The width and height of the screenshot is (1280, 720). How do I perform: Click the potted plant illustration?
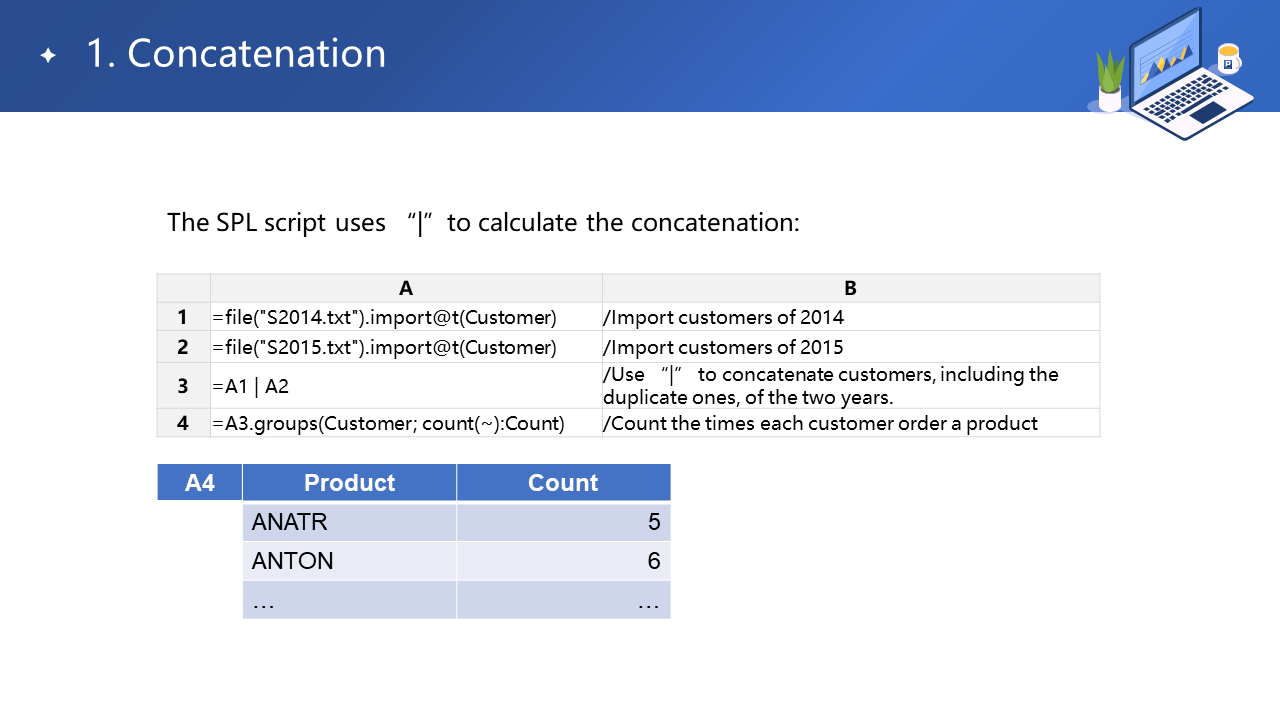(1110, 82)
